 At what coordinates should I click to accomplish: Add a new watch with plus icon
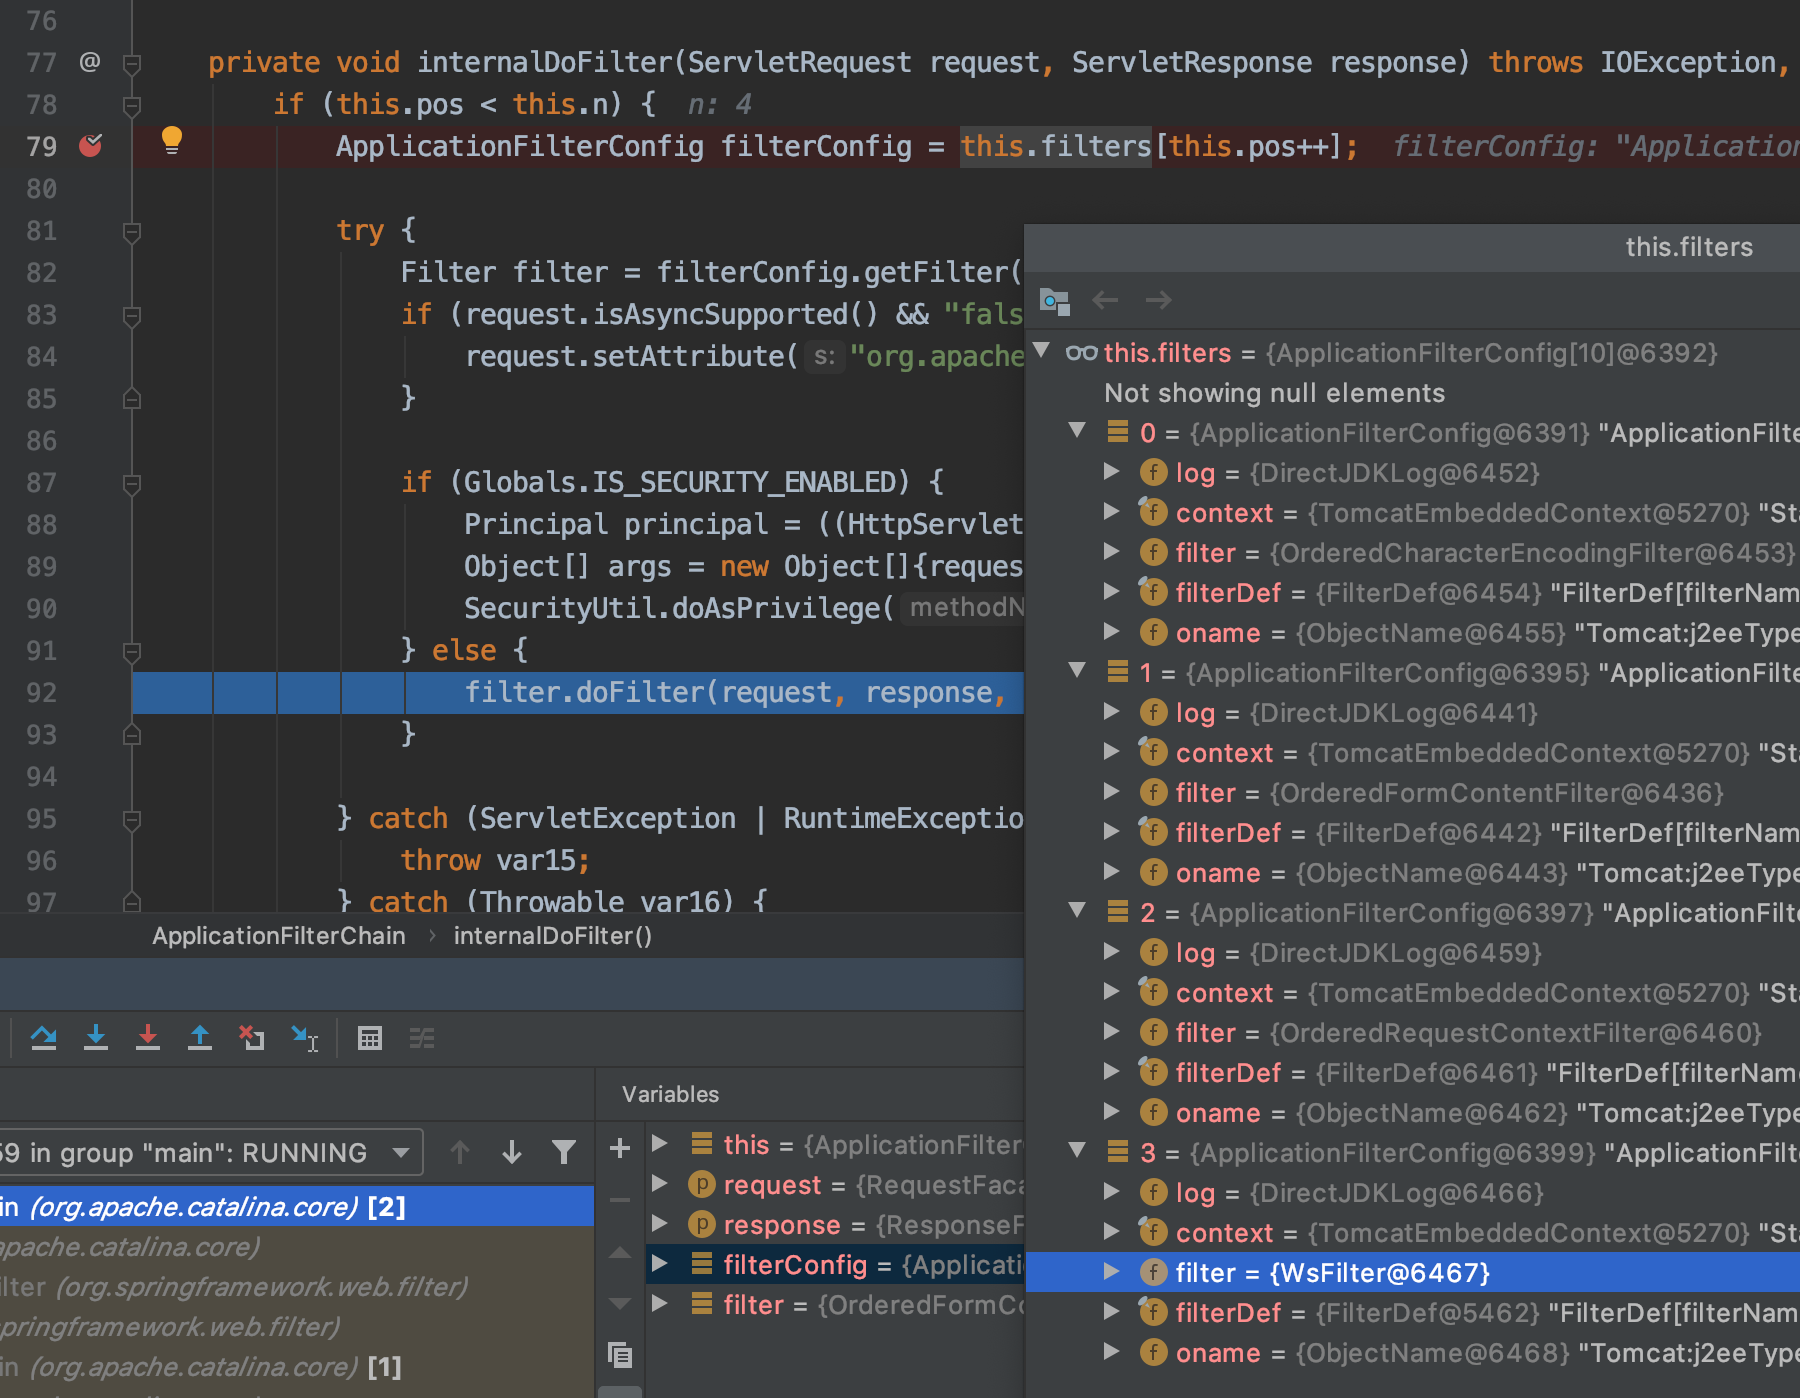pos(620,1148)
